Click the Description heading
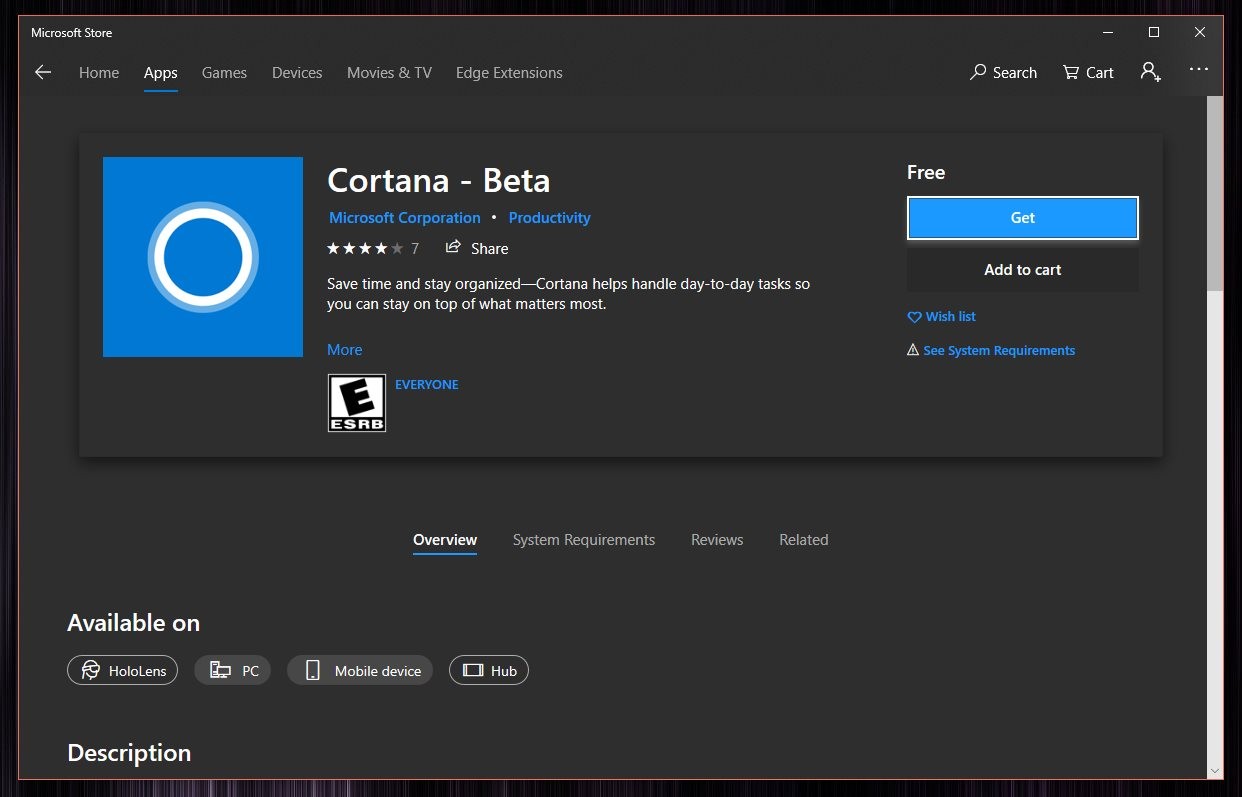Viewport: 1242px width, 797px height. click(x=129, y=753)
